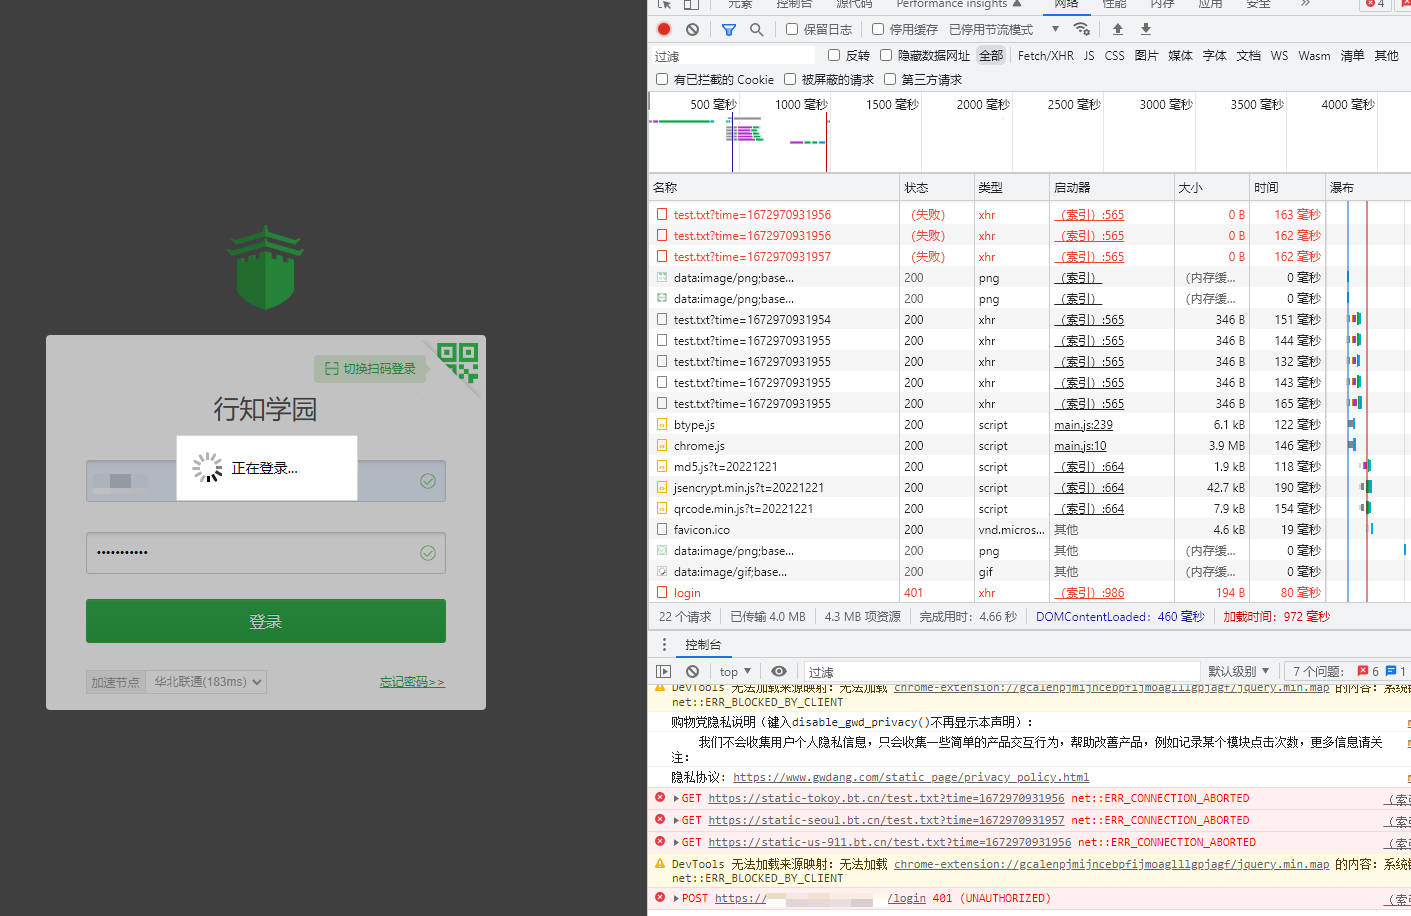Export HAR with the download arrow
The height and width of the screenshot is (916, 1411).
pos(1146,29)
